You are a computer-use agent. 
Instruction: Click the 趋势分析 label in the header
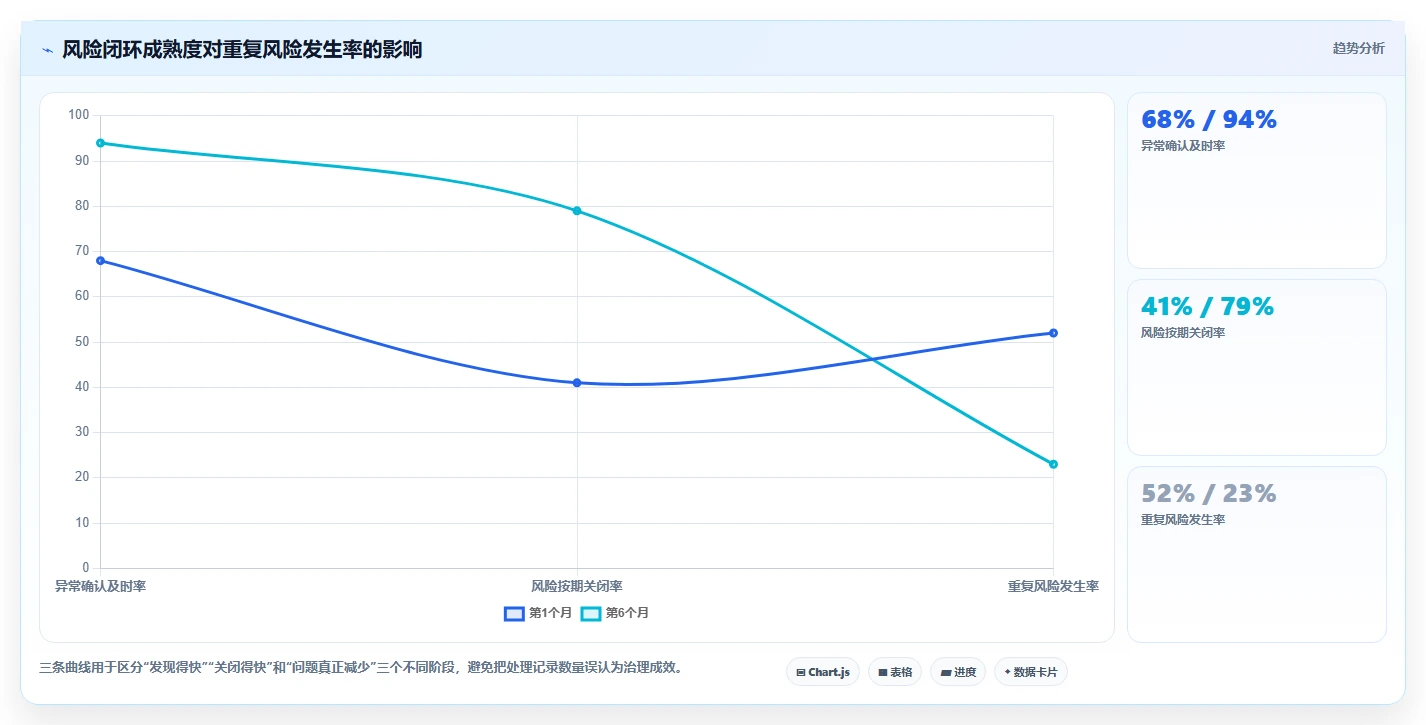(x=1358, y=48)
